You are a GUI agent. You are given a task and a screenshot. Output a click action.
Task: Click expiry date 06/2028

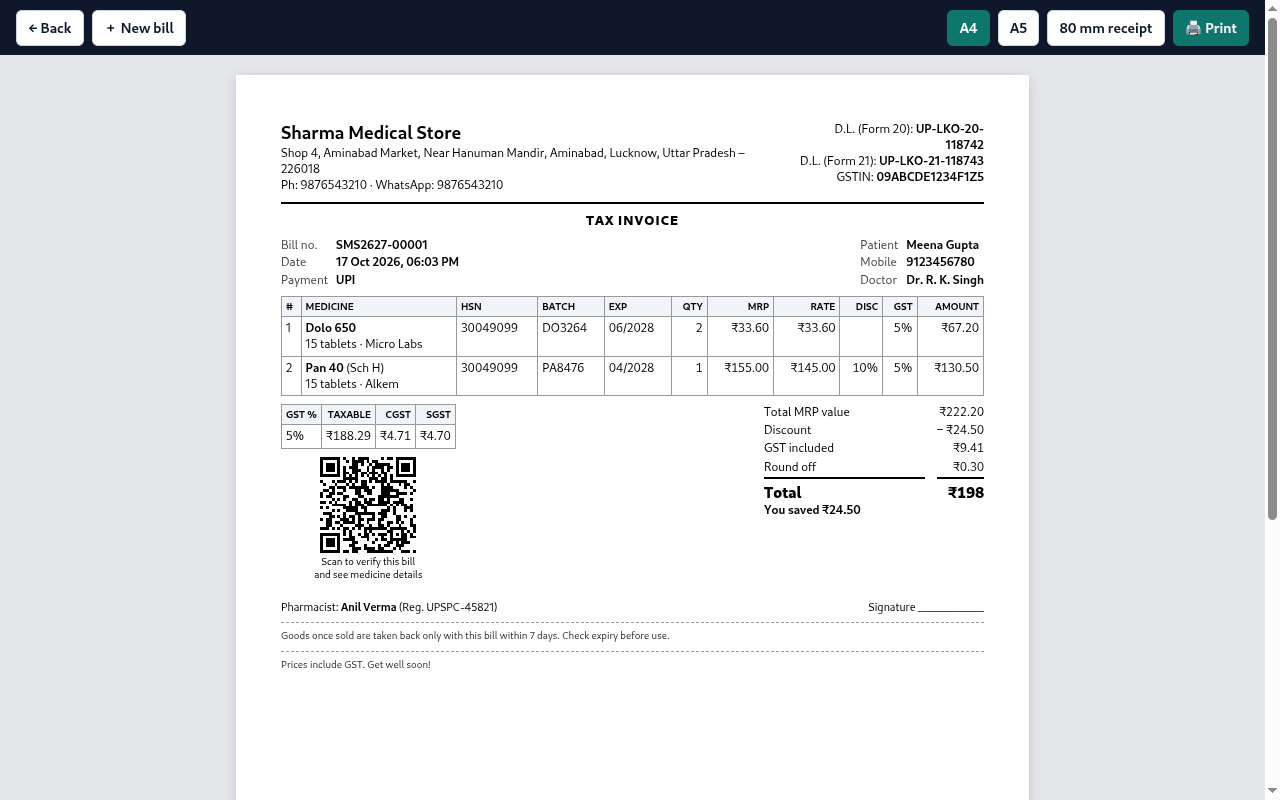631,328
